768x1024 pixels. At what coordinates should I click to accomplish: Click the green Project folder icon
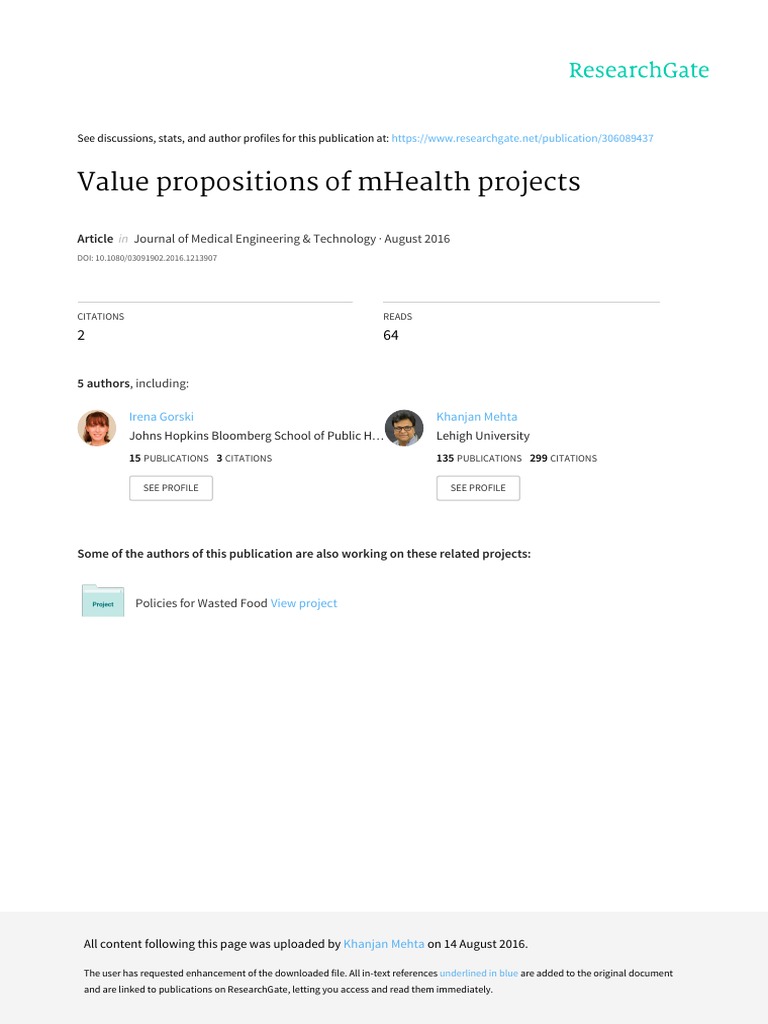(x=102, y=601)
